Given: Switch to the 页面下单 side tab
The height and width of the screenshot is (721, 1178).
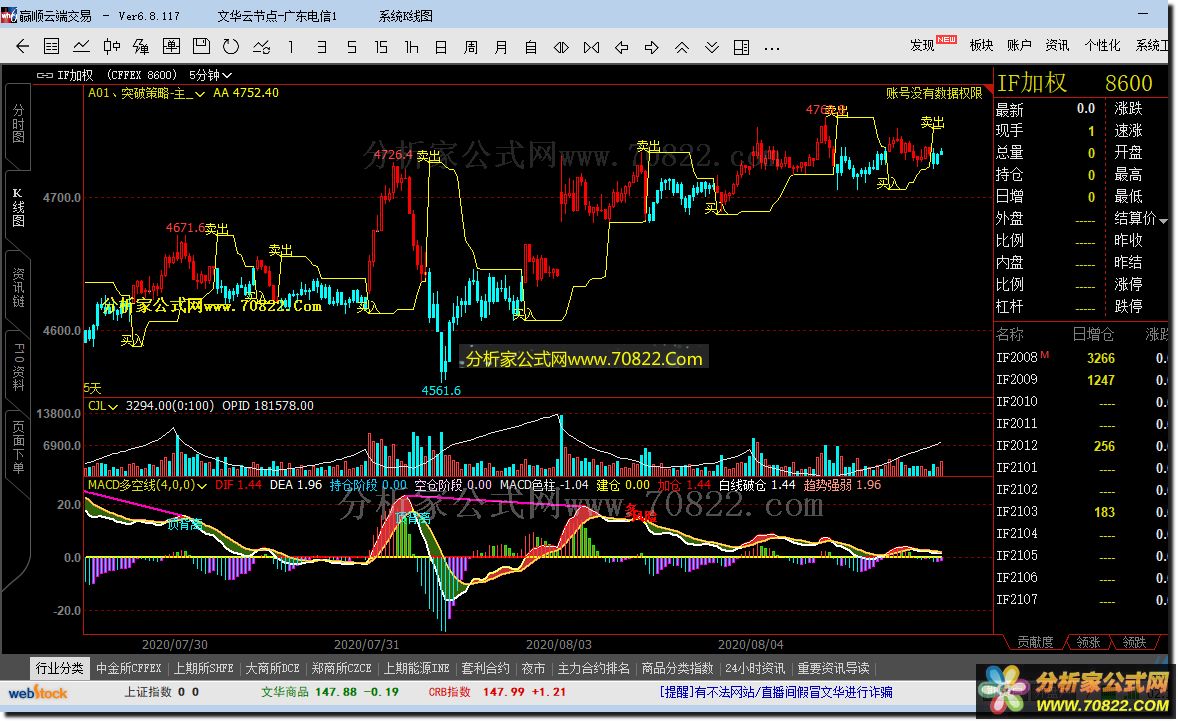Looking at the screenshot, I should pos(18,446).
